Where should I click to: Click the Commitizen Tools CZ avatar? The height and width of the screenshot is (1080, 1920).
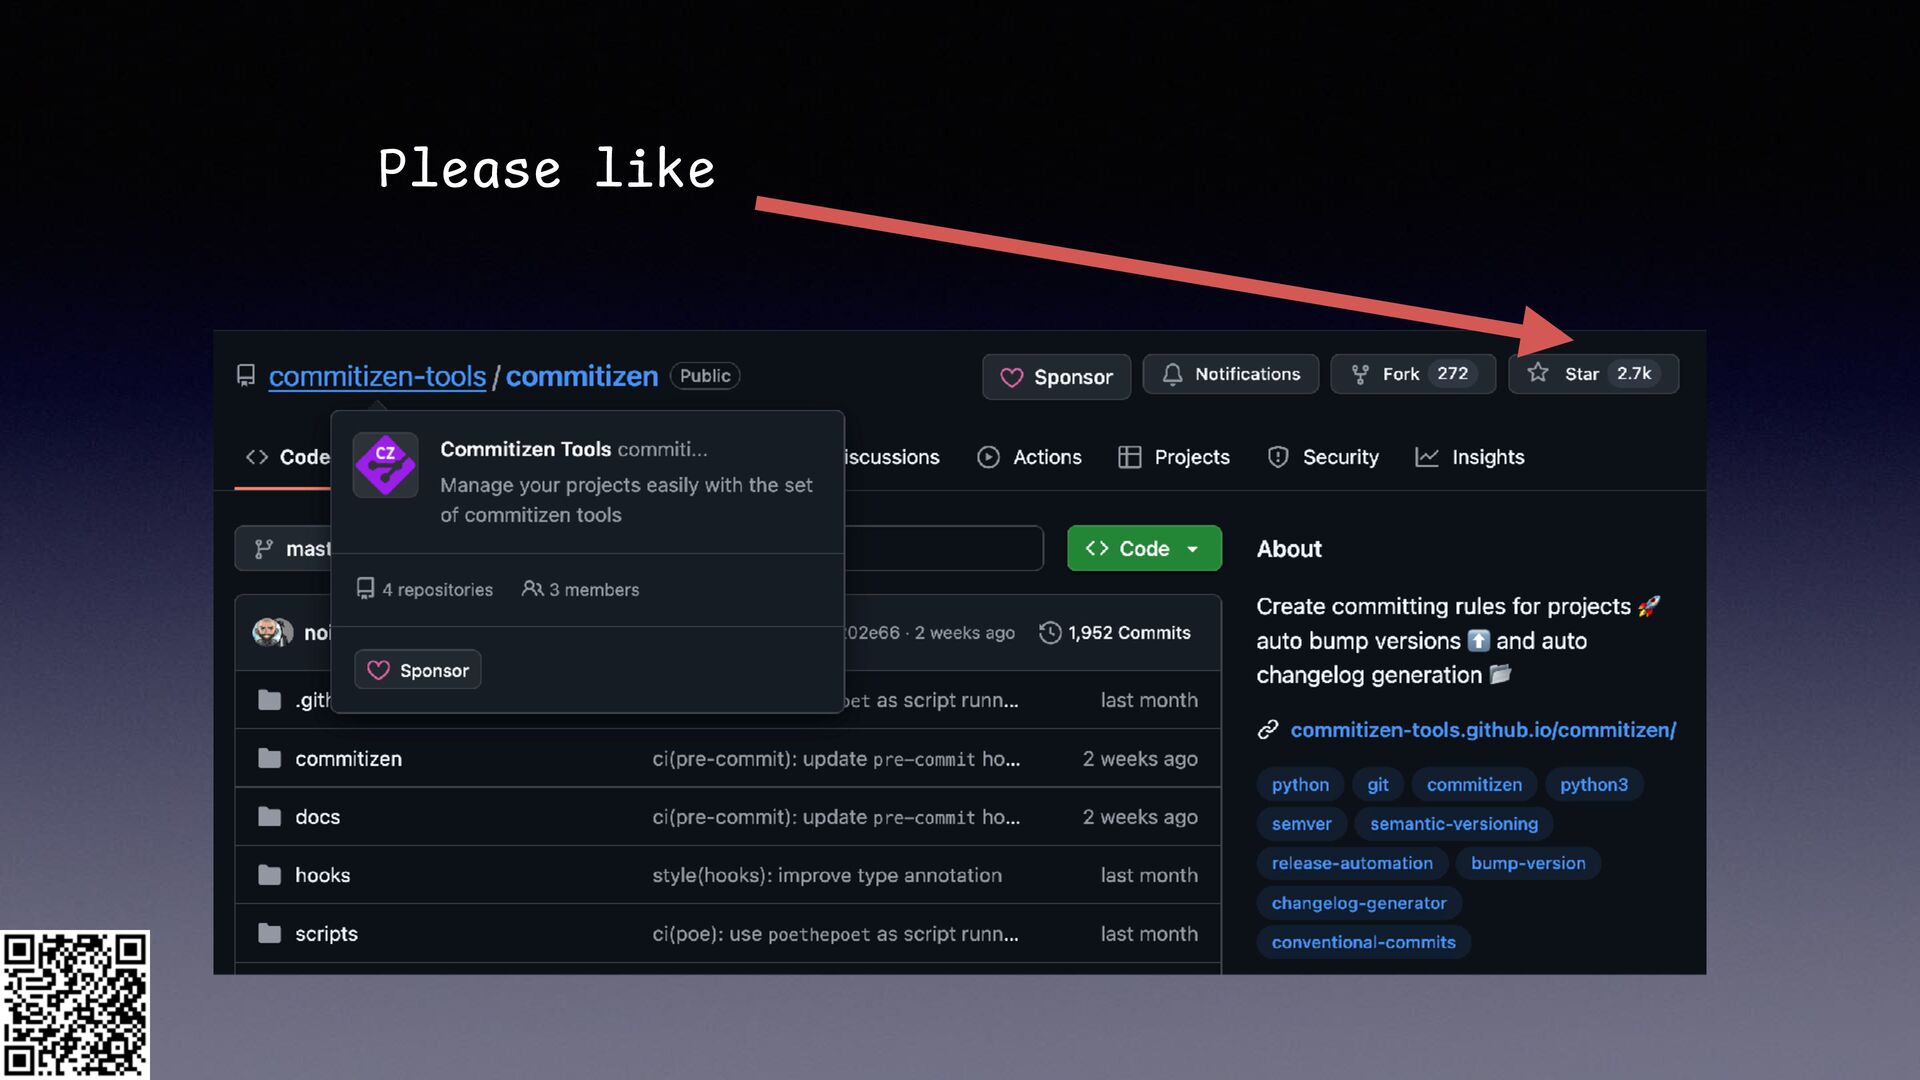pyautogui.click(x=385, y=465)
